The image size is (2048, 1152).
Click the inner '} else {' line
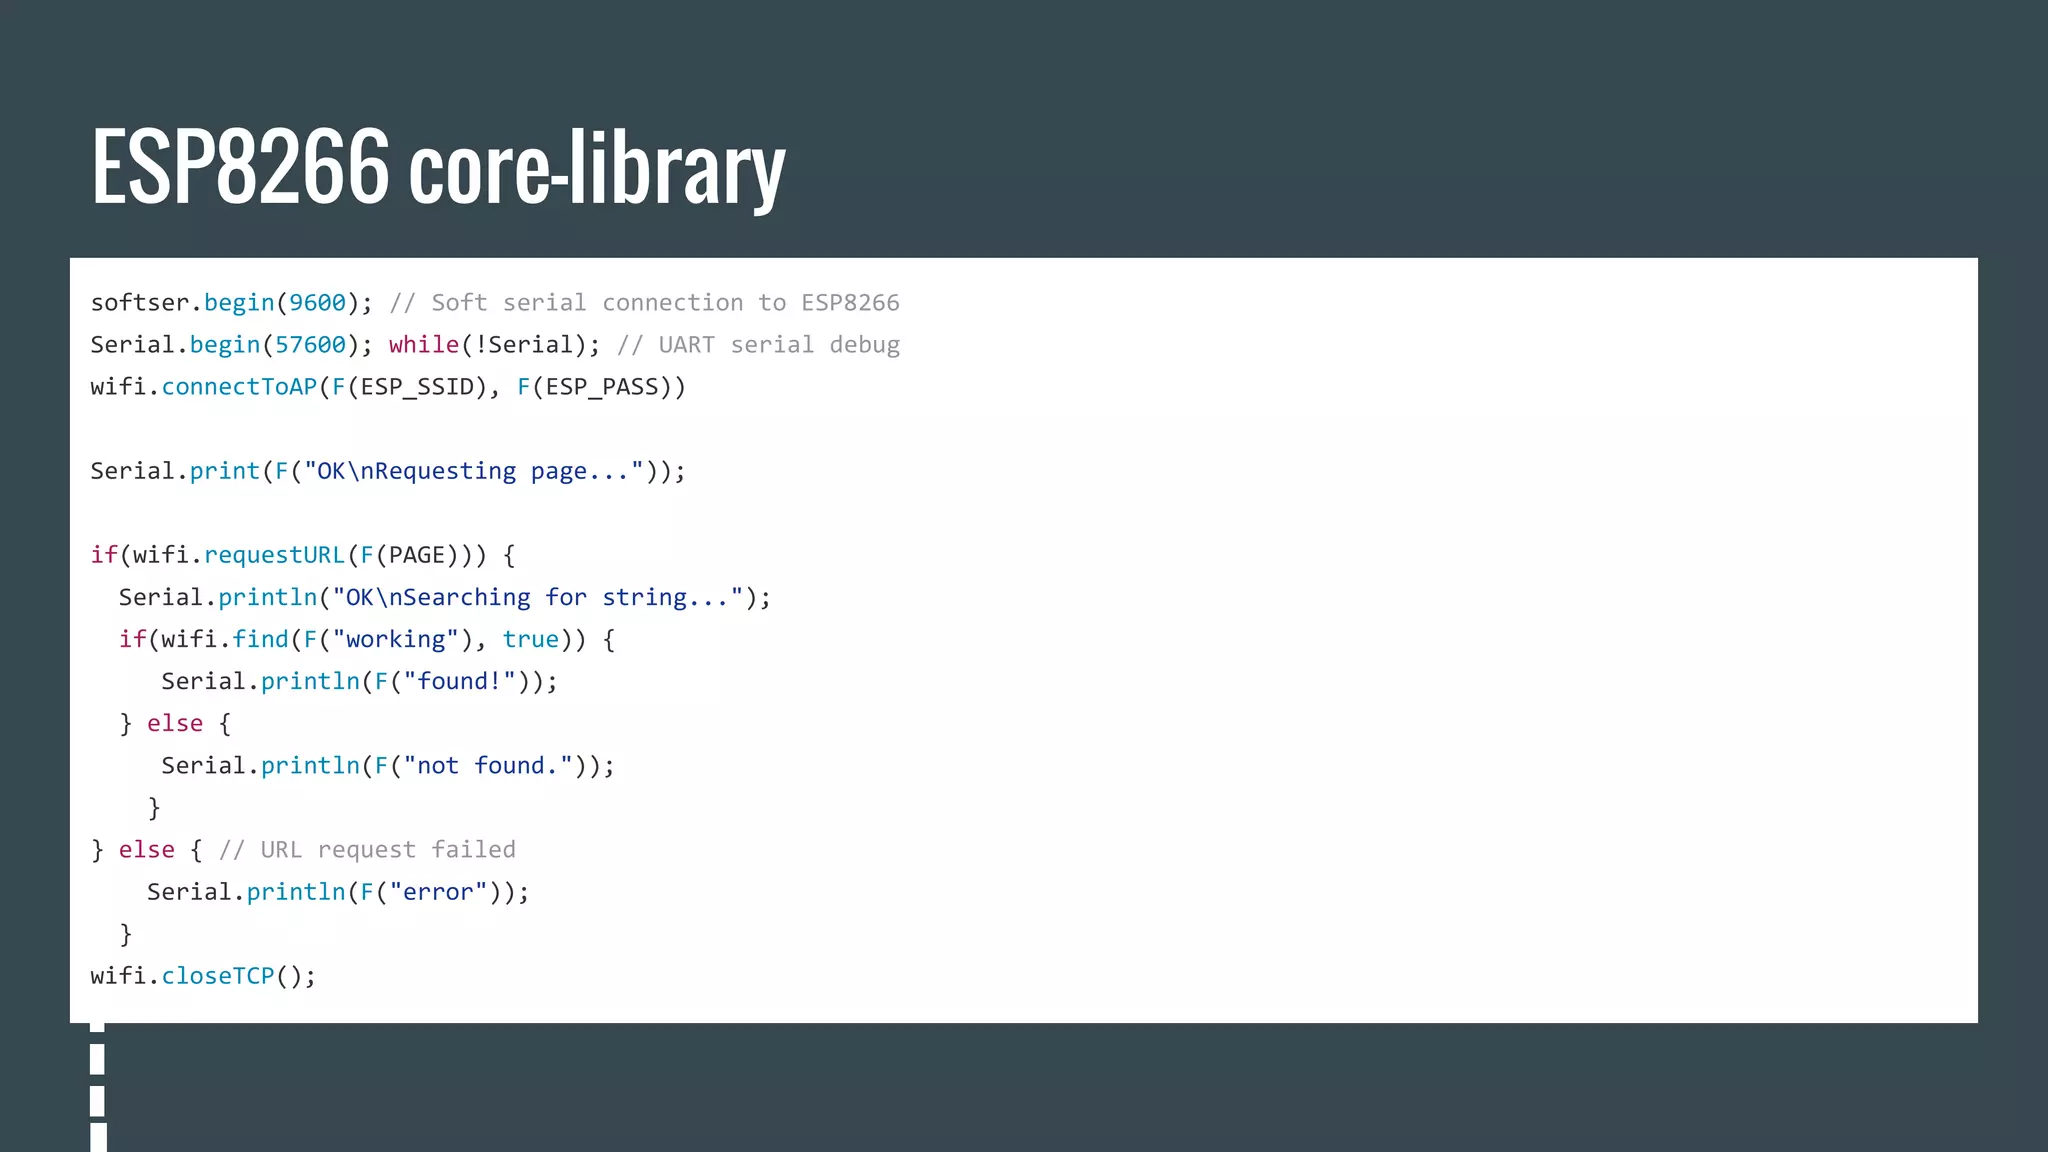coord(175,723)
